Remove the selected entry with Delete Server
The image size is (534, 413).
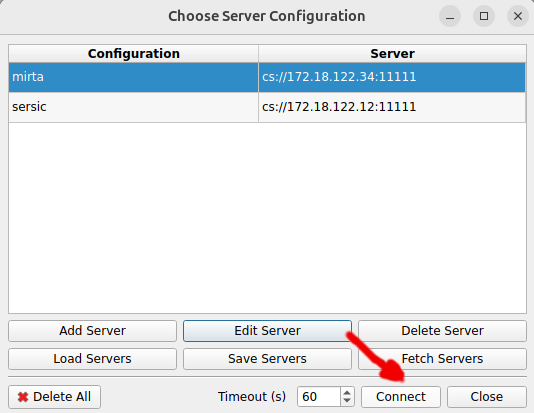[442, 331]
